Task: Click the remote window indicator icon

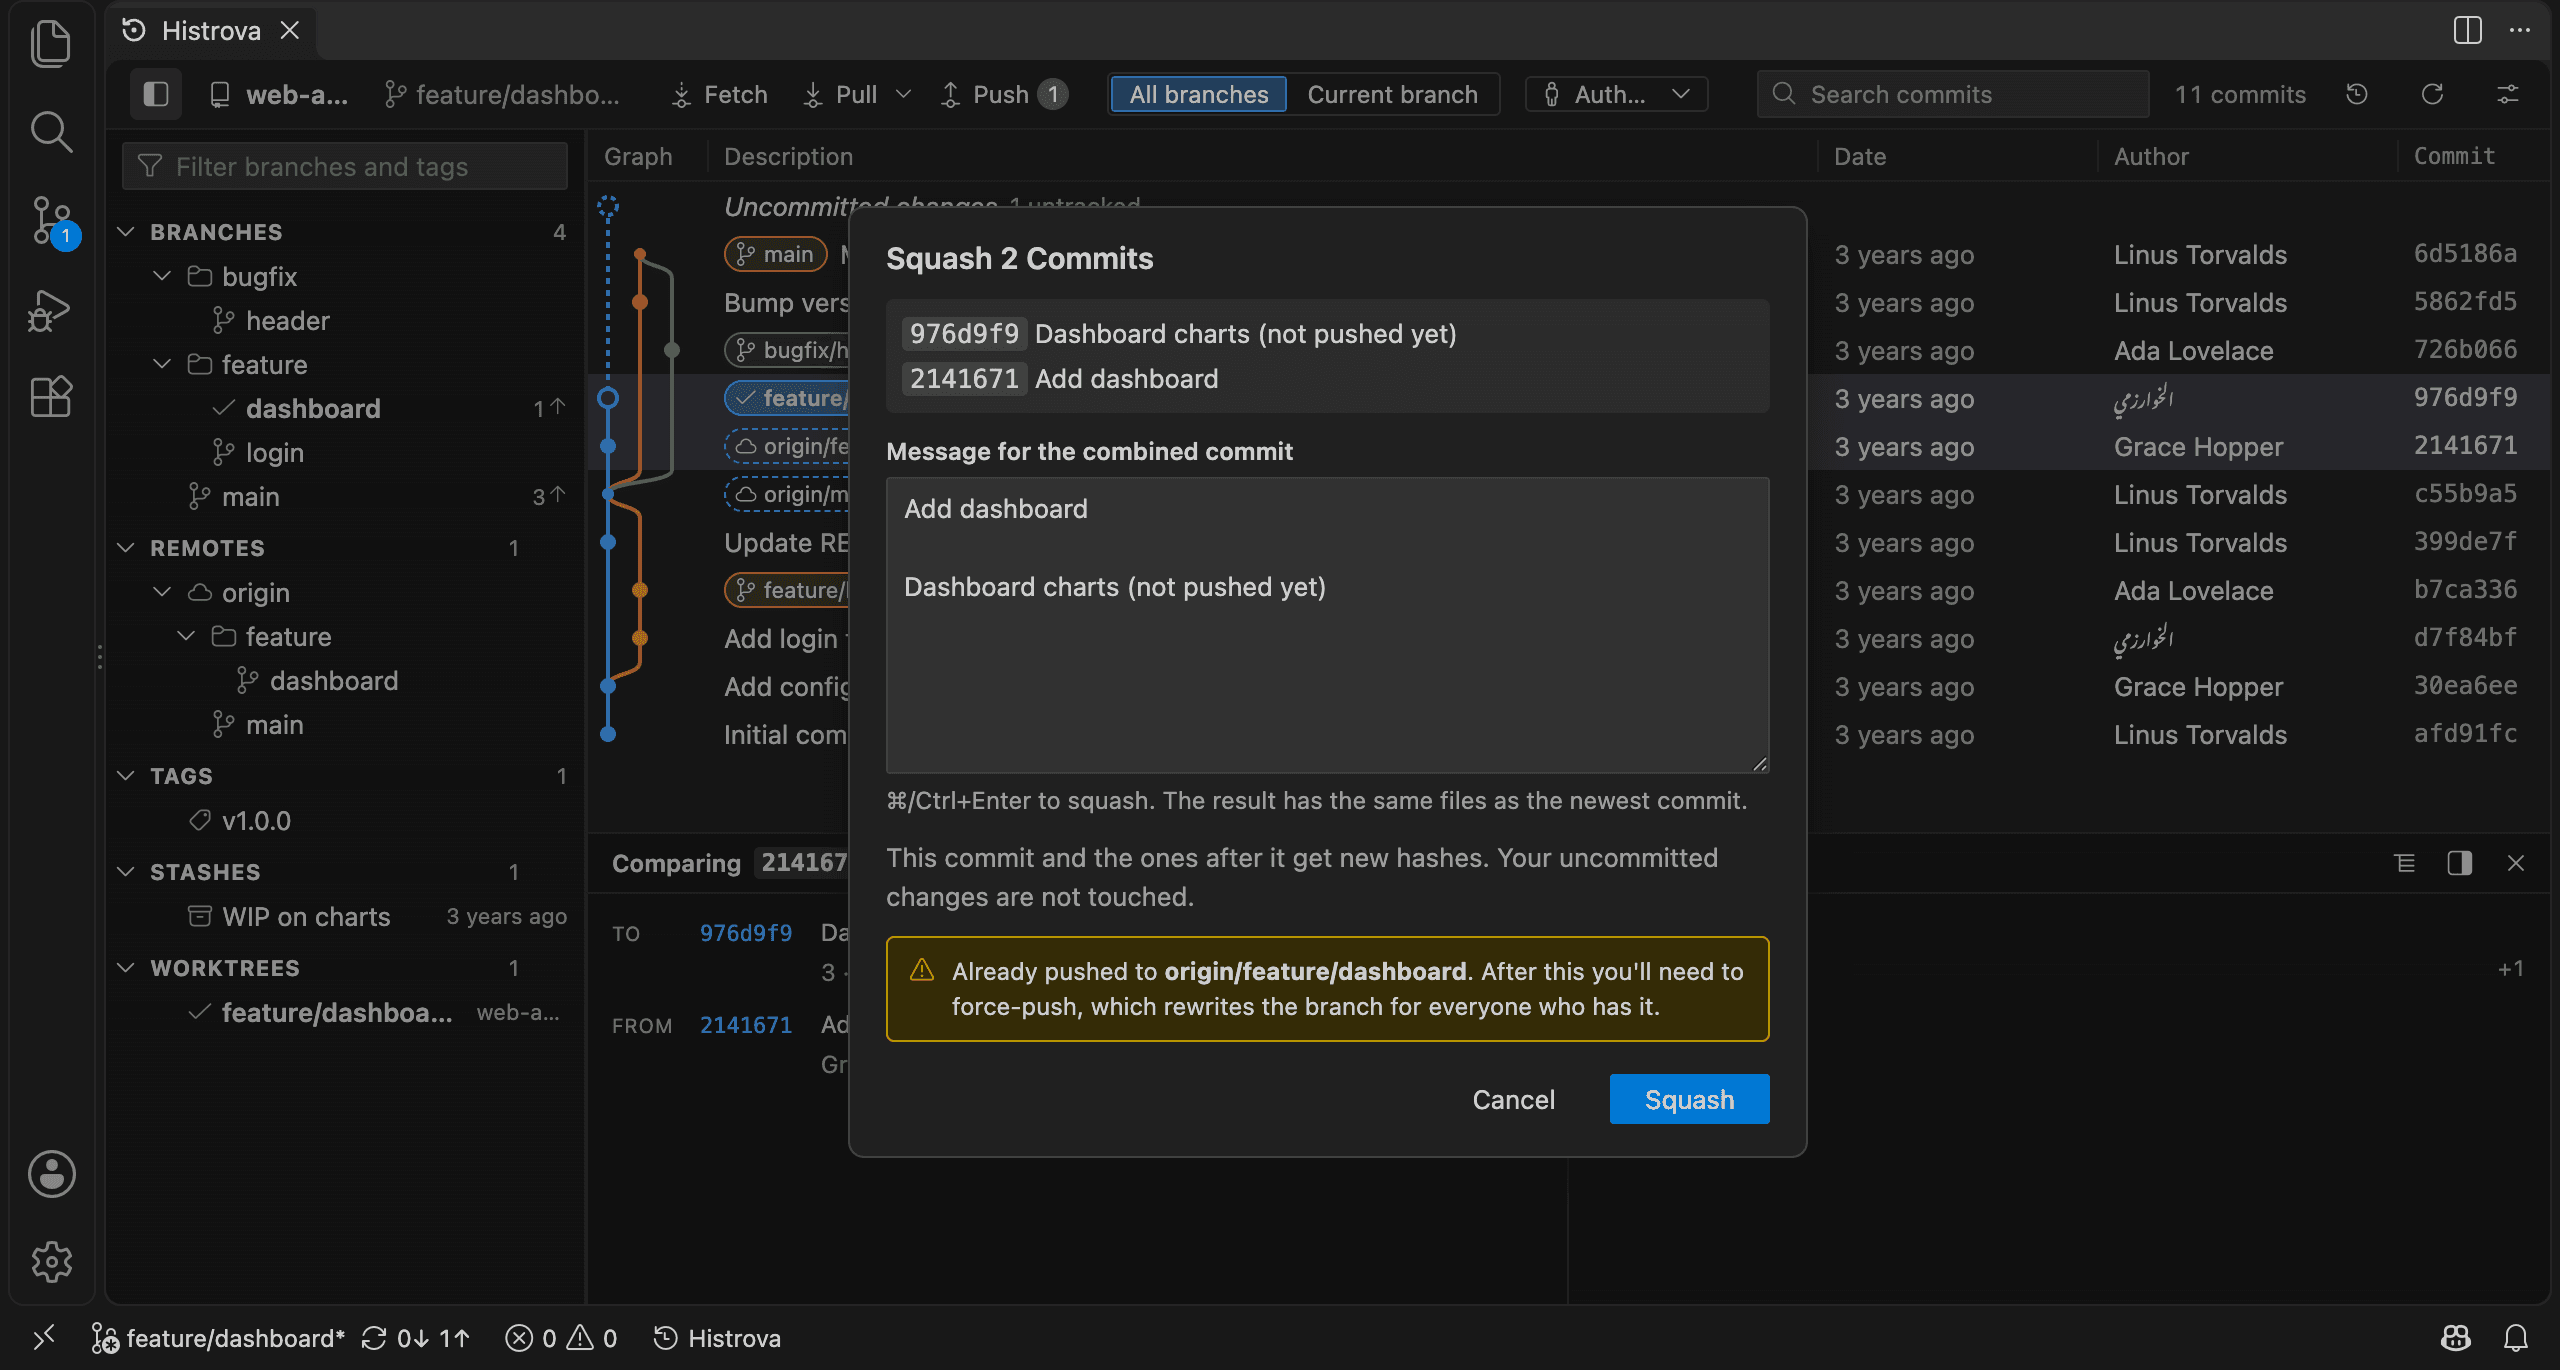Action: coord(44,1337)
